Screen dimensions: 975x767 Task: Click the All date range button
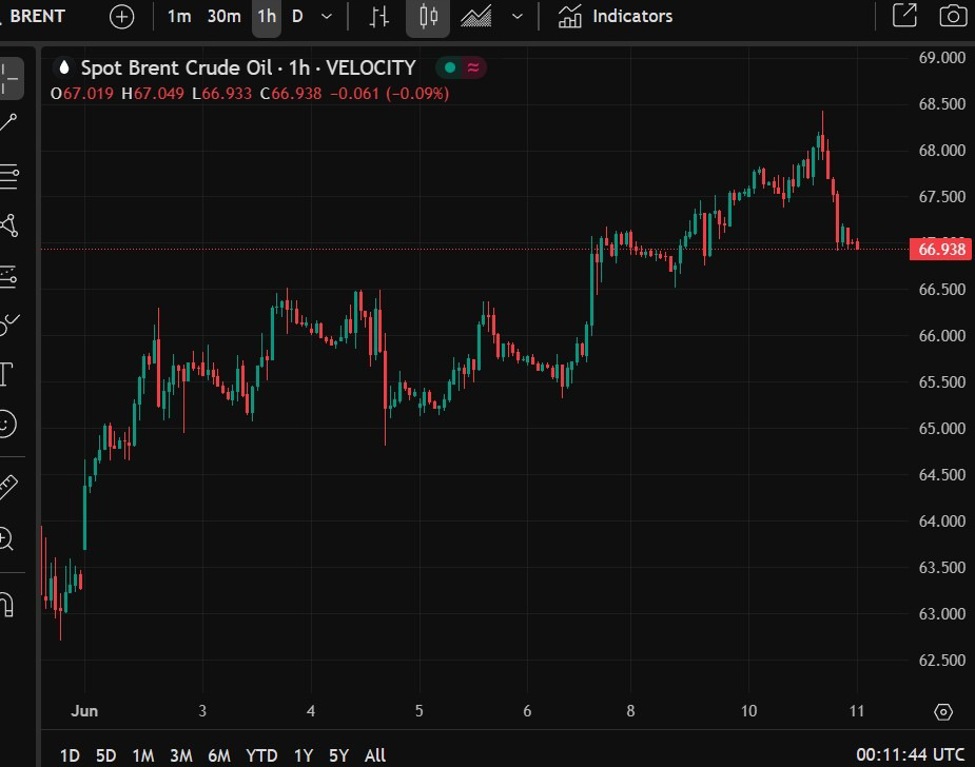(375, 755)
